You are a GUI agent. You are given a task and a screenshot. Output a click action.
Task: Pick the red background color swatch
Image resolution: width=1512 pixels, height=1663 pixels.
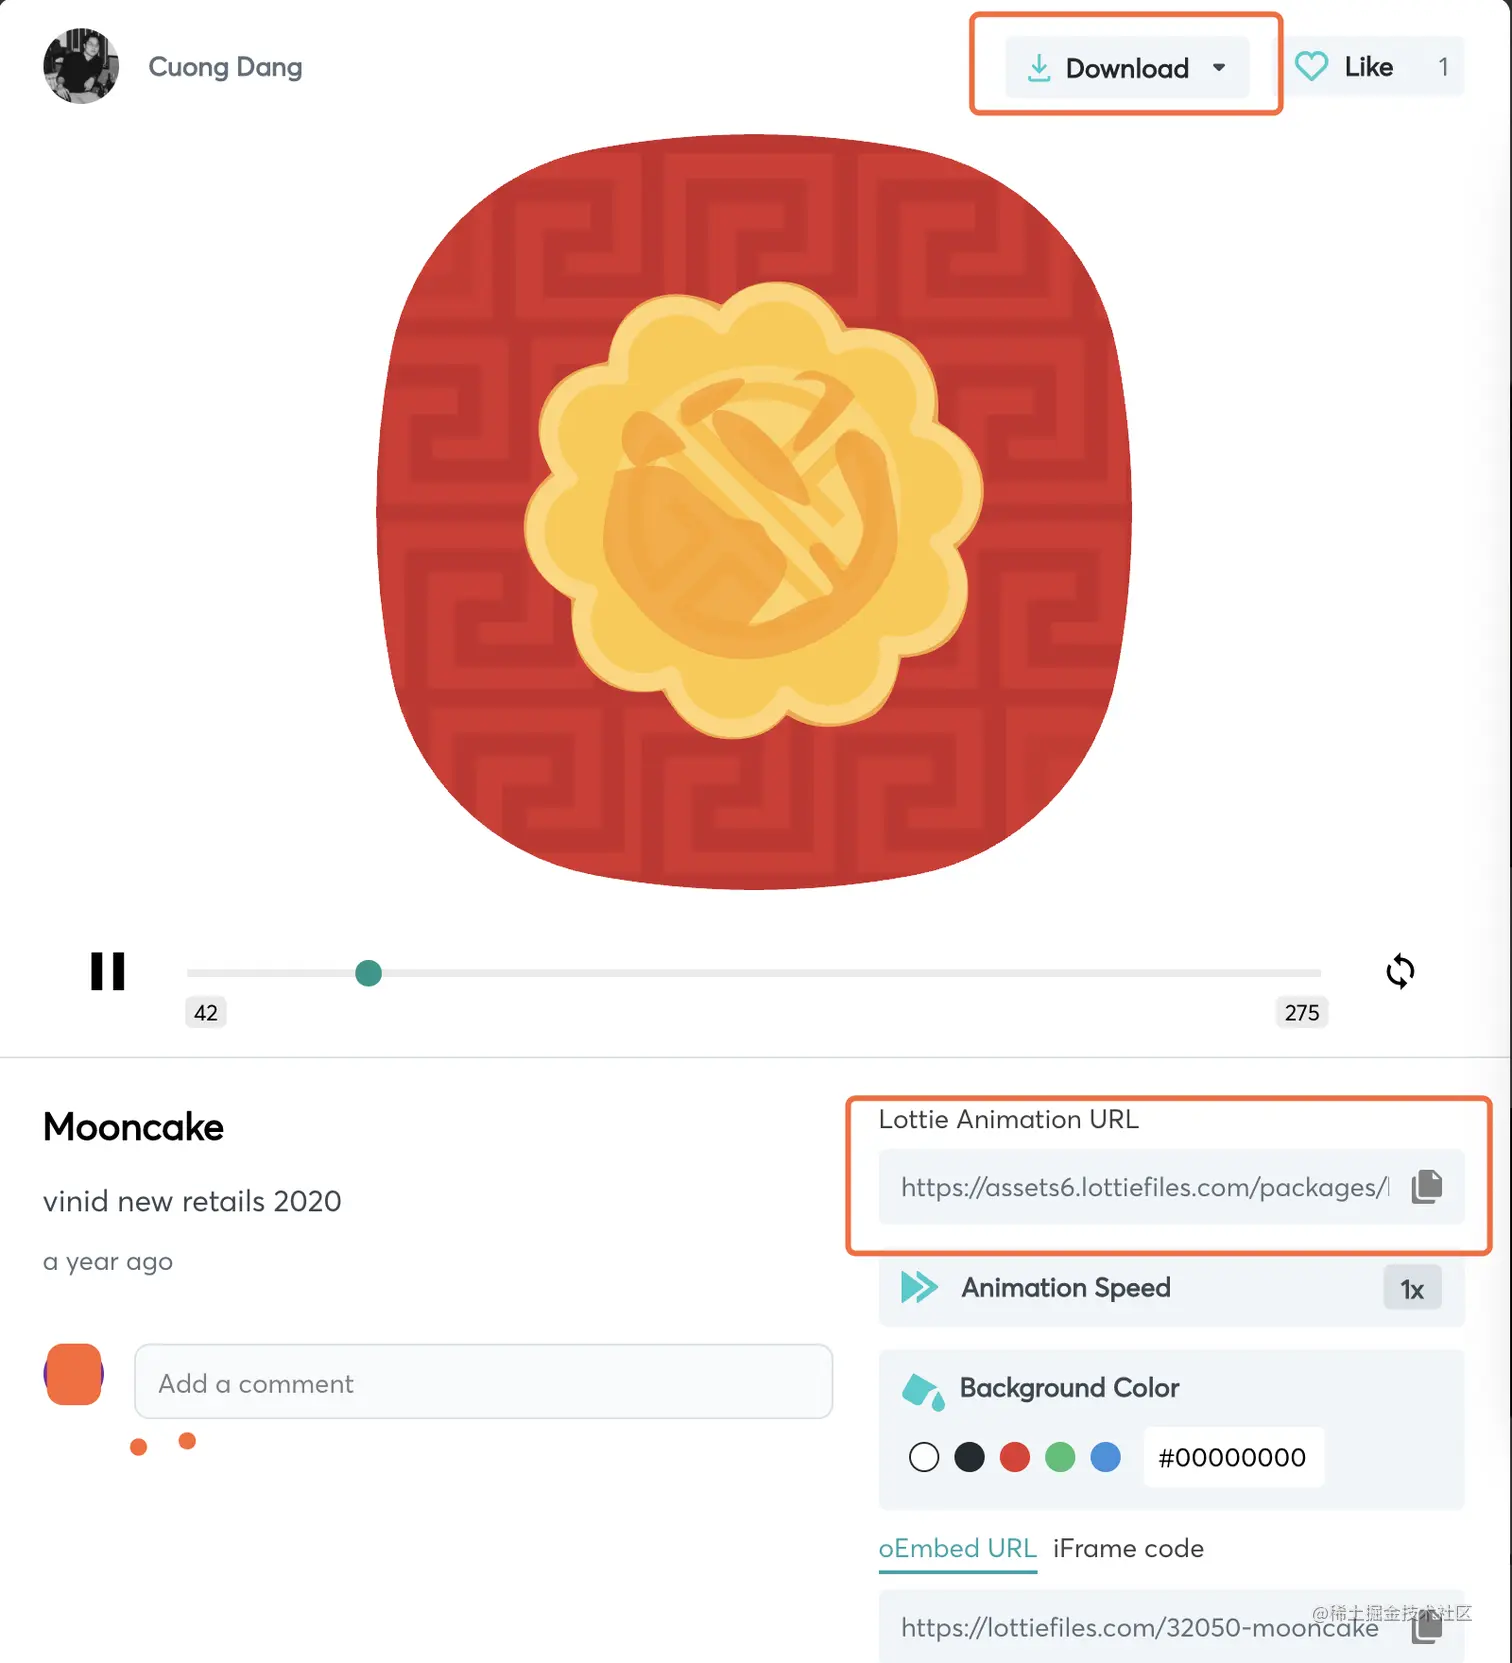pos(1015,1457)
